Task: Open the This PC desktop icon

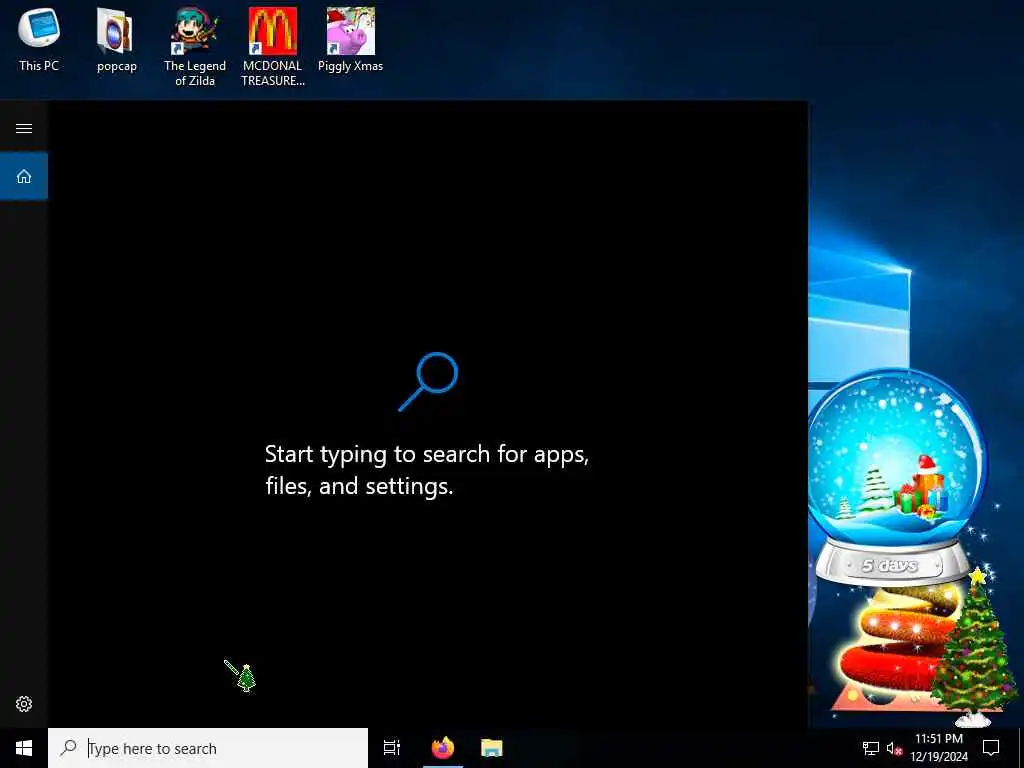Action: tap(39, 39)
